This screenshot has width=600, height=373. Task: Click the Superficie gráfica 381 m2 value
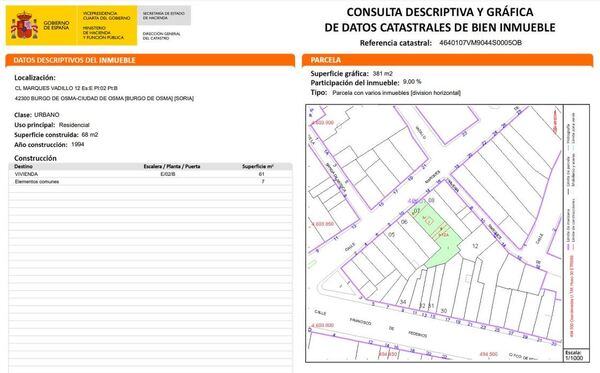[x=383, y=73]
